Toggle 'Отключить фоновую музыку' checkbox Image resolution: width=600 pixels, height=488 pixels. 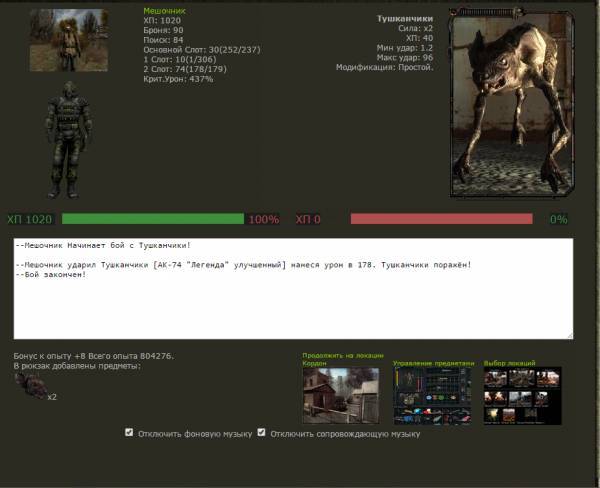[x=129, y=433]
